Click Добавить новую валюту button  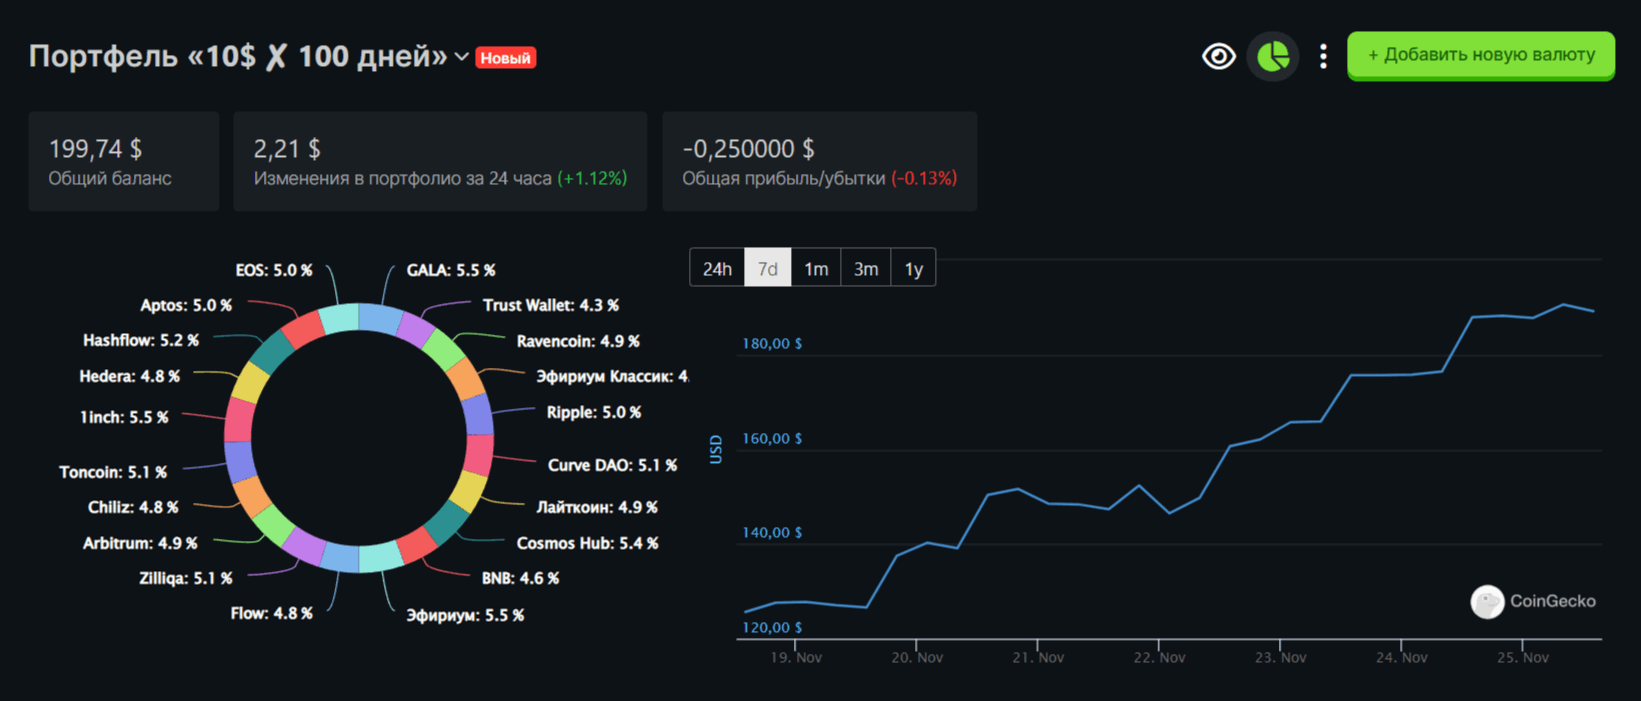click(1481, 55)
